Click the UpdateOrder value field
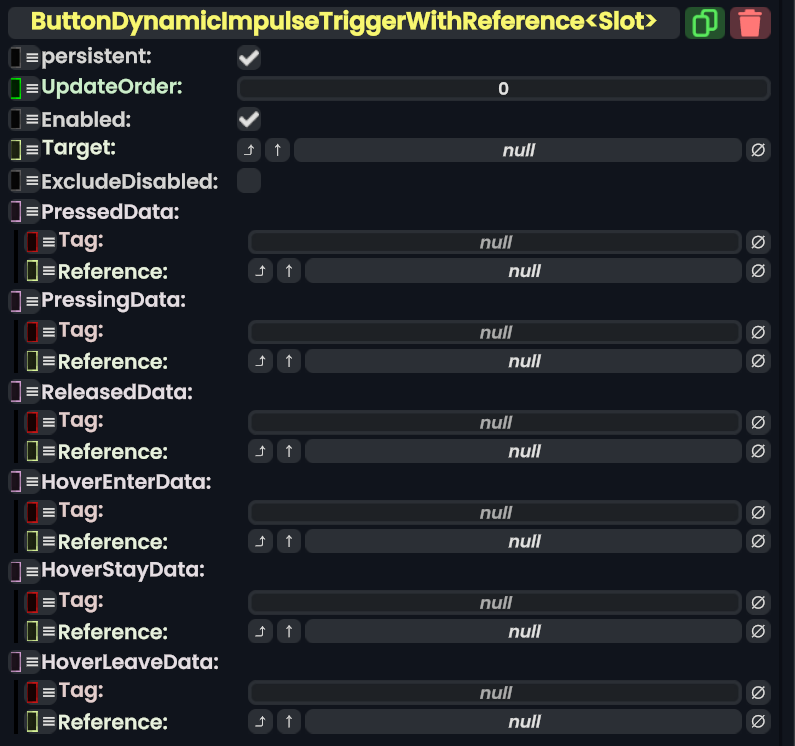795x746 pixels. (x=503, y=88)
